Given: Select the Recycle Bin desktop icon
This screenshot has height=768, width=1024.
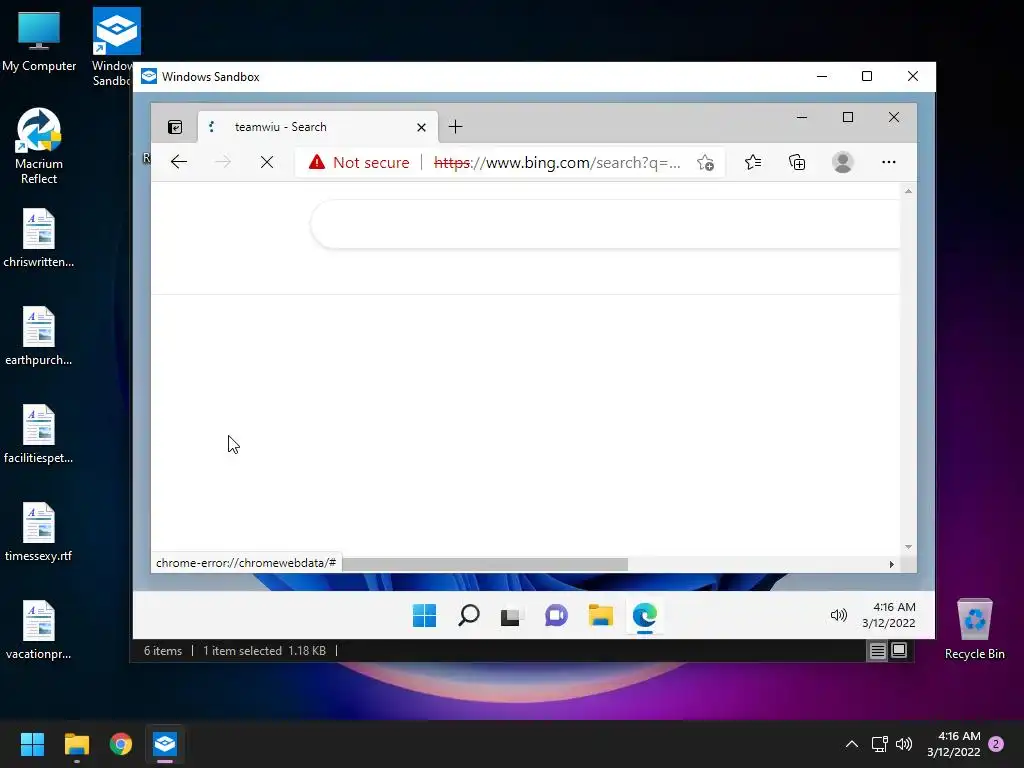Looking at the screenshot, I should click(974, 629).
